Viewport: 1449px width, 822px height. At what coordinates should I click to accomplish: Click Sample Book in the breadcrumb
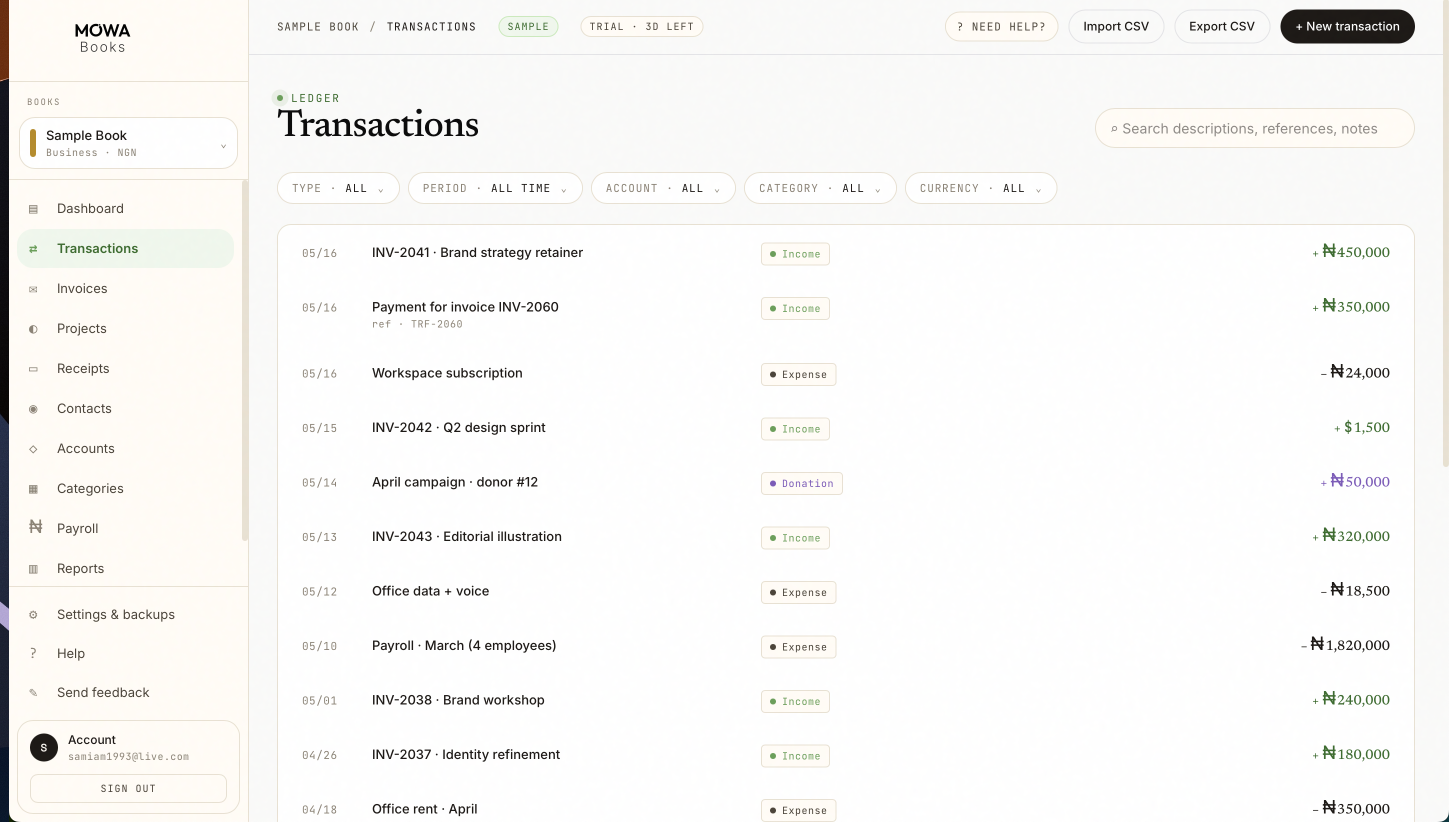tap(318, 27)
